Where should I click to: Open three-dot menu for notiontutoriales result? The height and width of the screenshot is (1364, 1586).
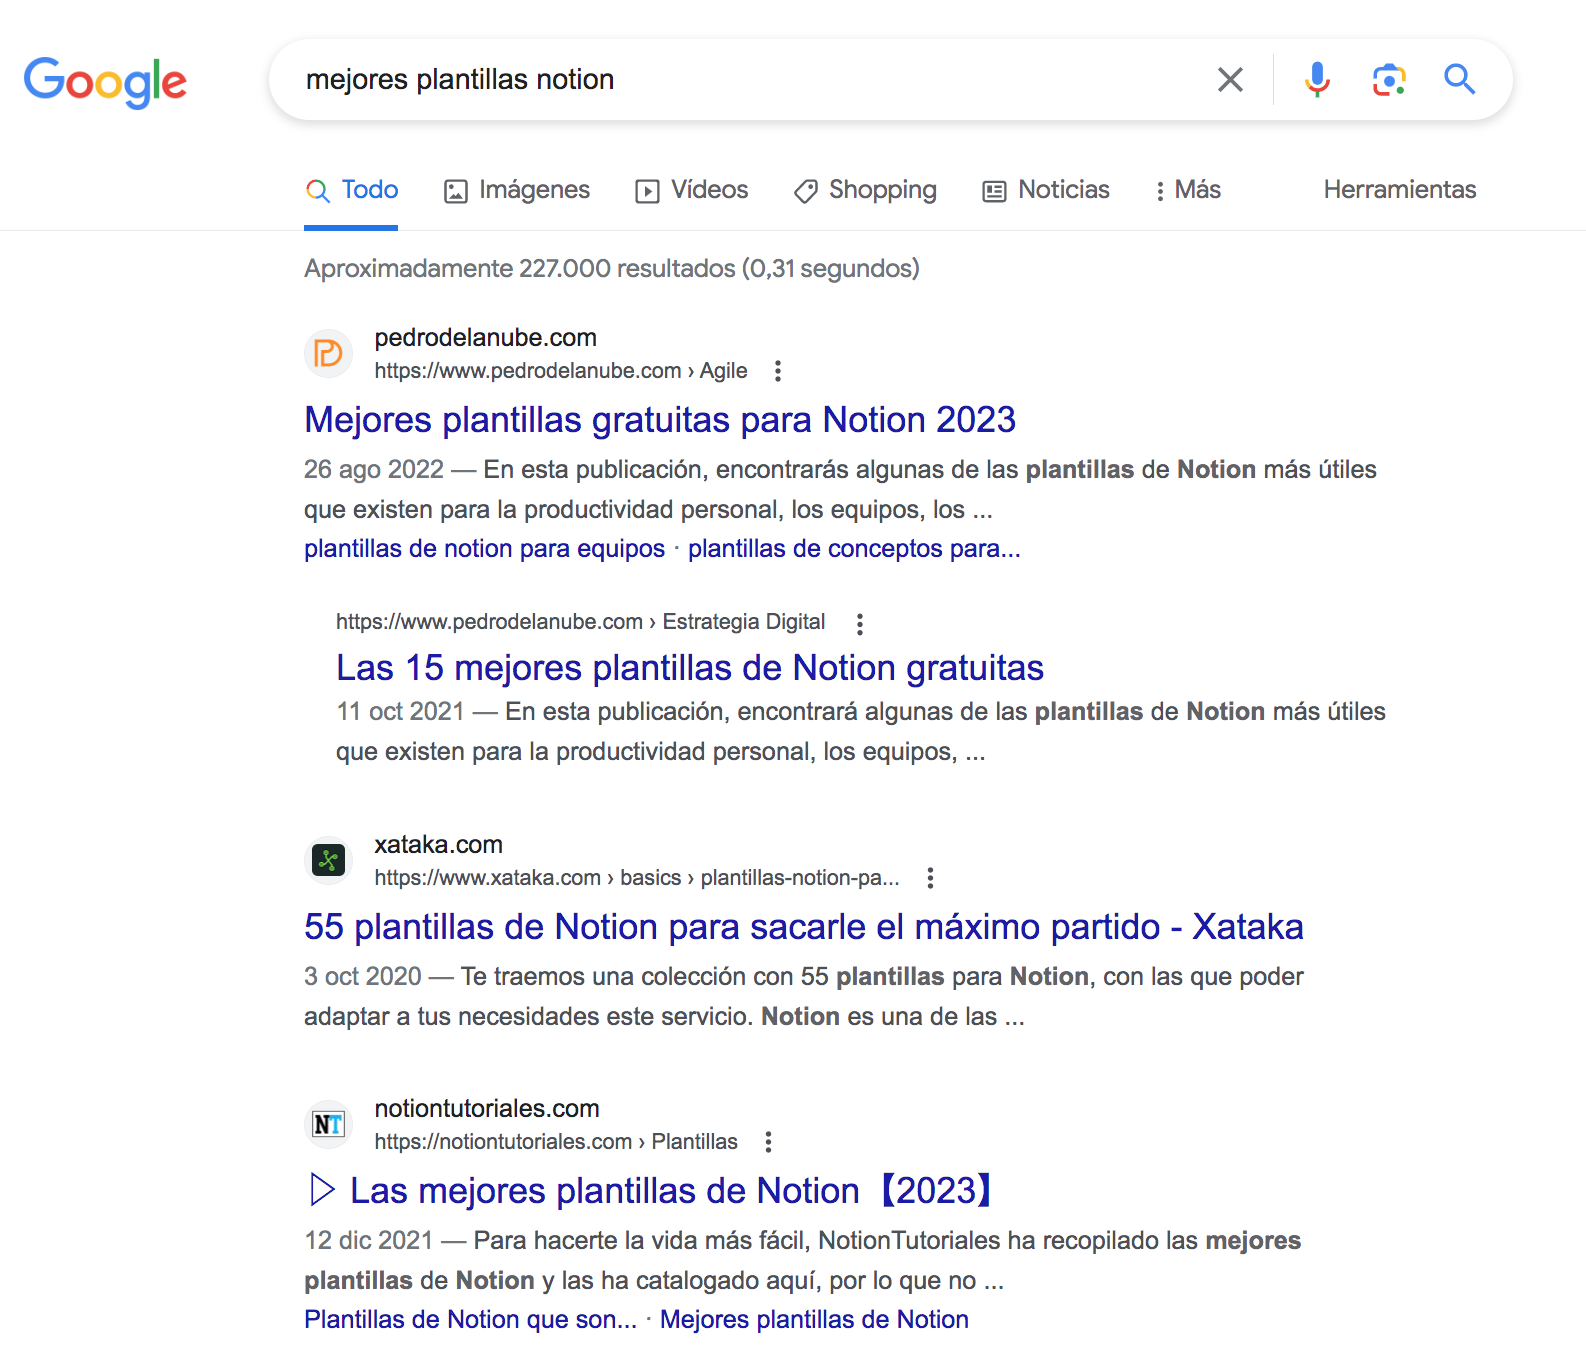768,1142
